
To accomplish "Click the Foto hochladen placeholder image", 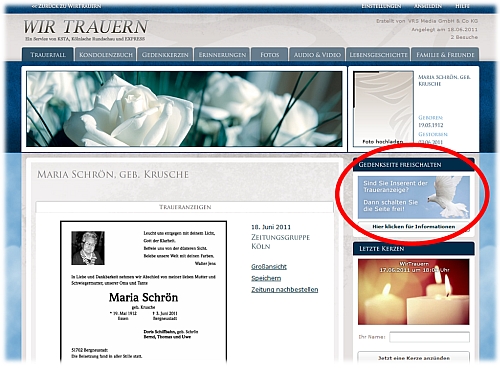I will click(x=383, y=109).
